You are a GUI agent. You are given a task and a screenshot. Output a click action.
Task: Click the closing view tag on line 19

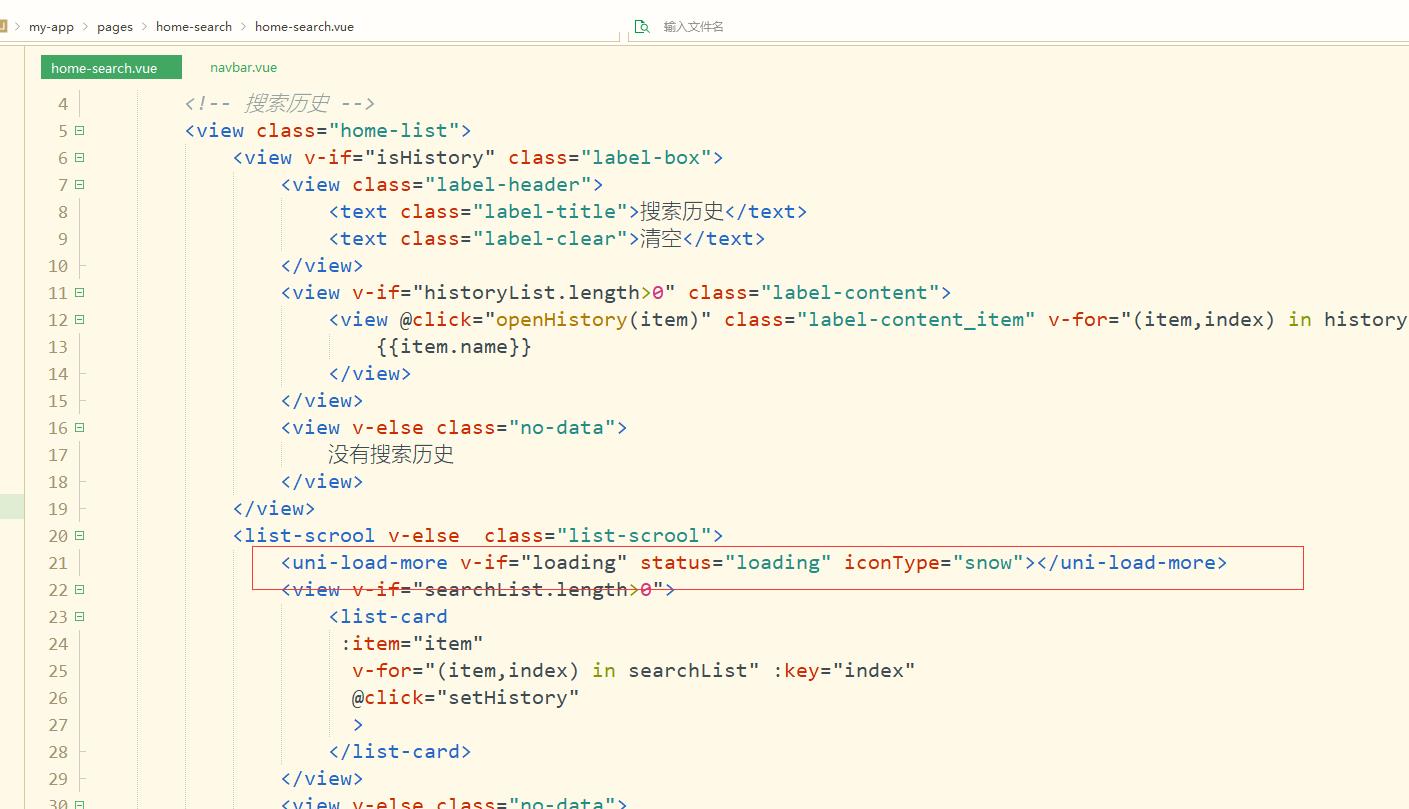[274, 508]
